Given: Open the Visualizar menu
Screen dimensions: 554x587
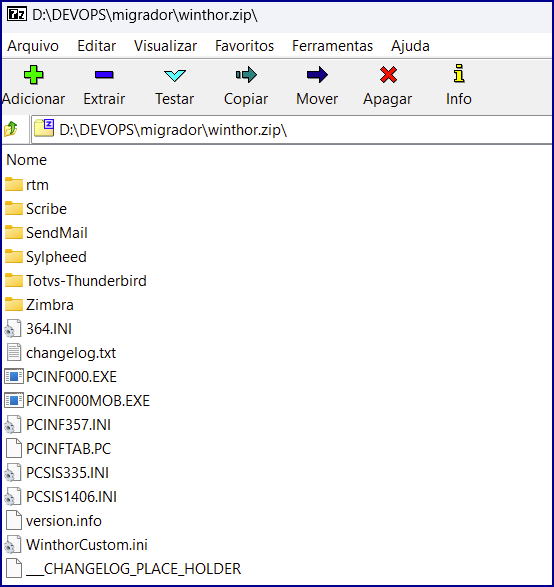Looking at the screenshot, I should pos(165,46).
